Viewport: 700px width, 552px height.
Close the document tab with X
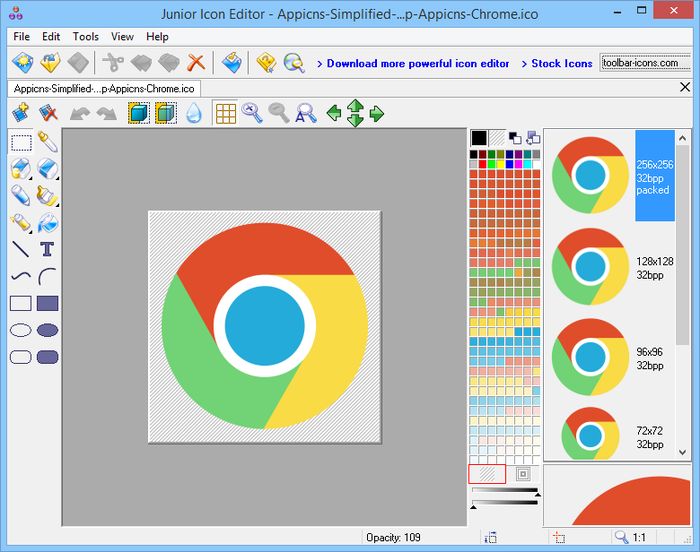pos(684,88)
